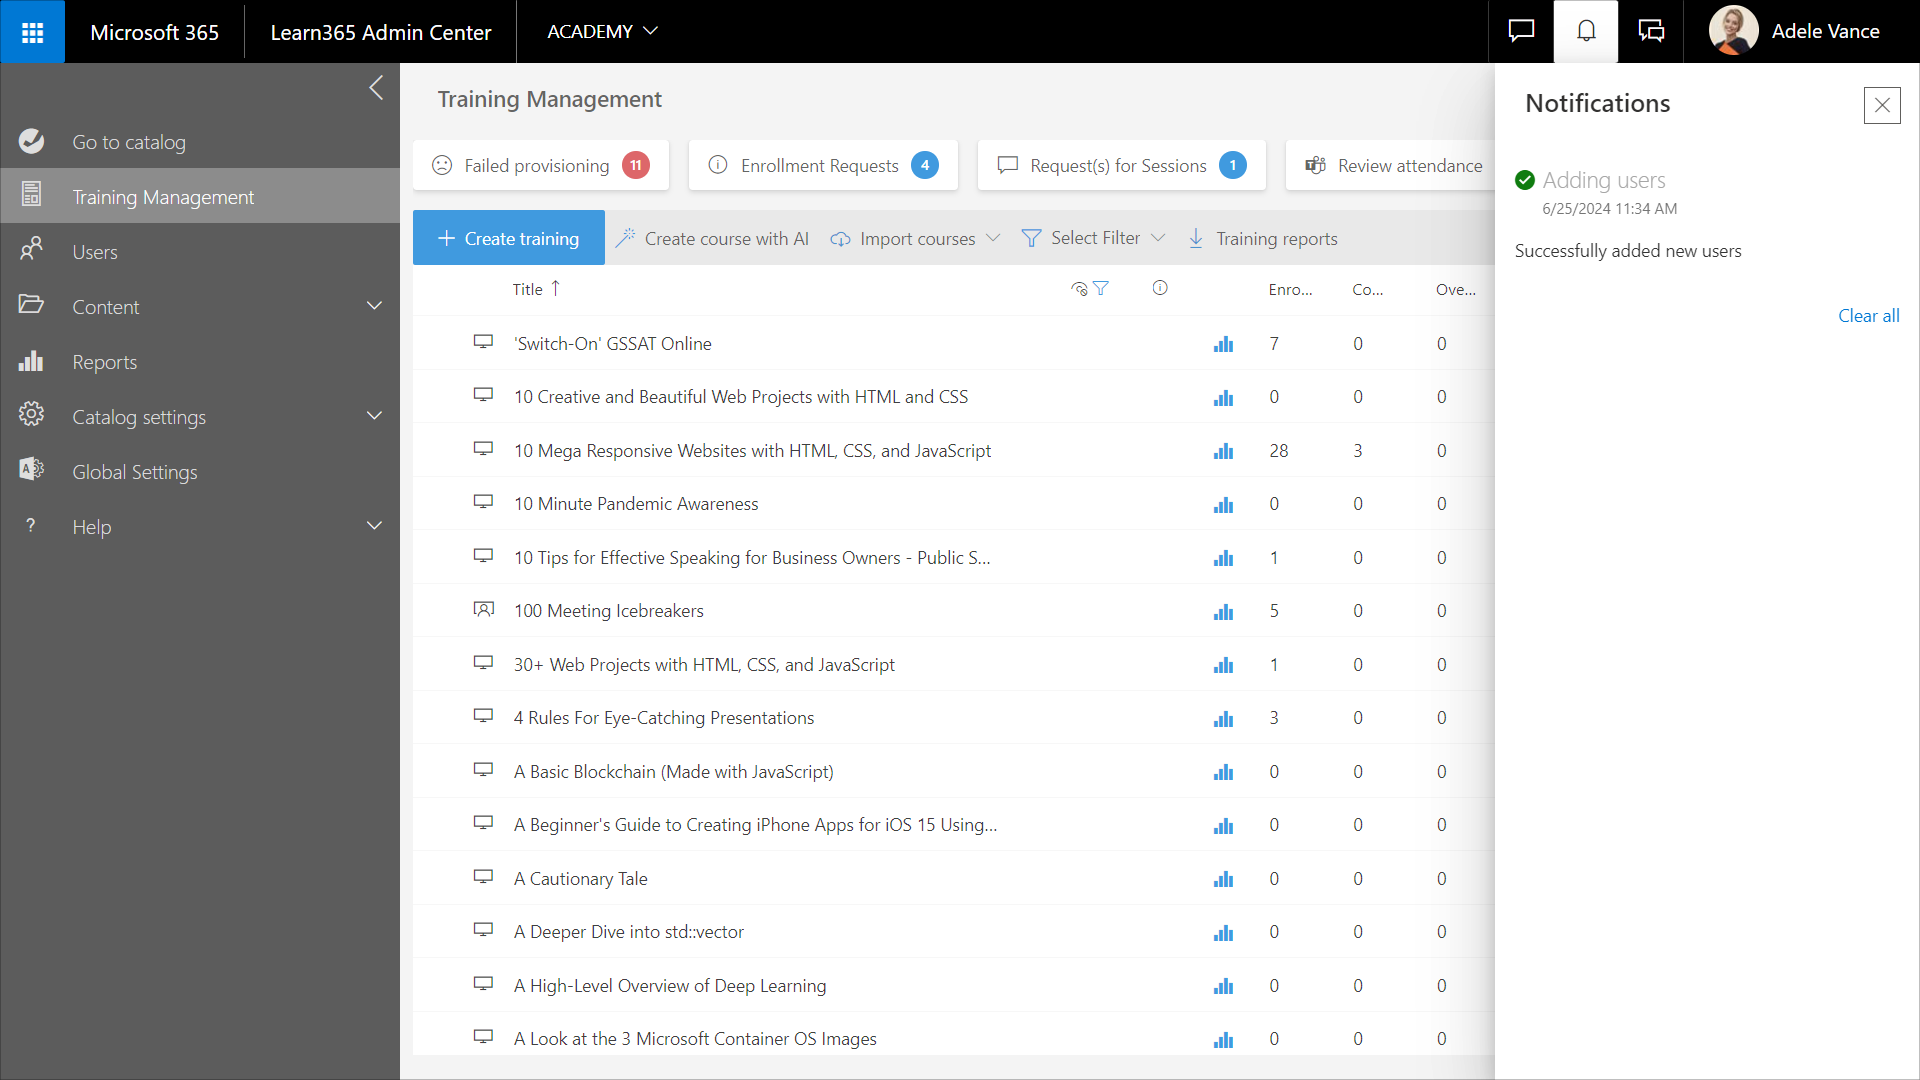Click the Create training button
The image size is (1920, 1080).
click(x=509, y=238)
